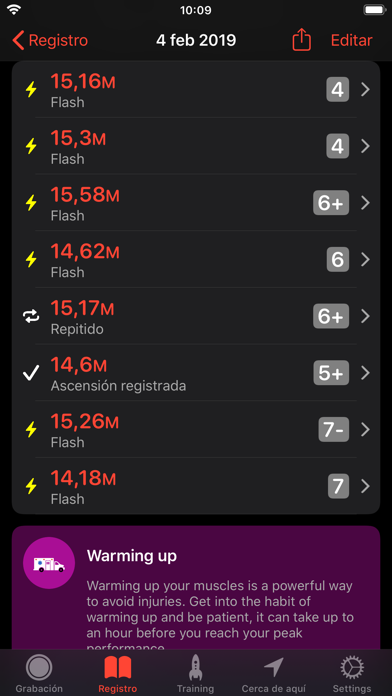Go back to Registro list
392x696 pixels.
(x=50, y=40)
